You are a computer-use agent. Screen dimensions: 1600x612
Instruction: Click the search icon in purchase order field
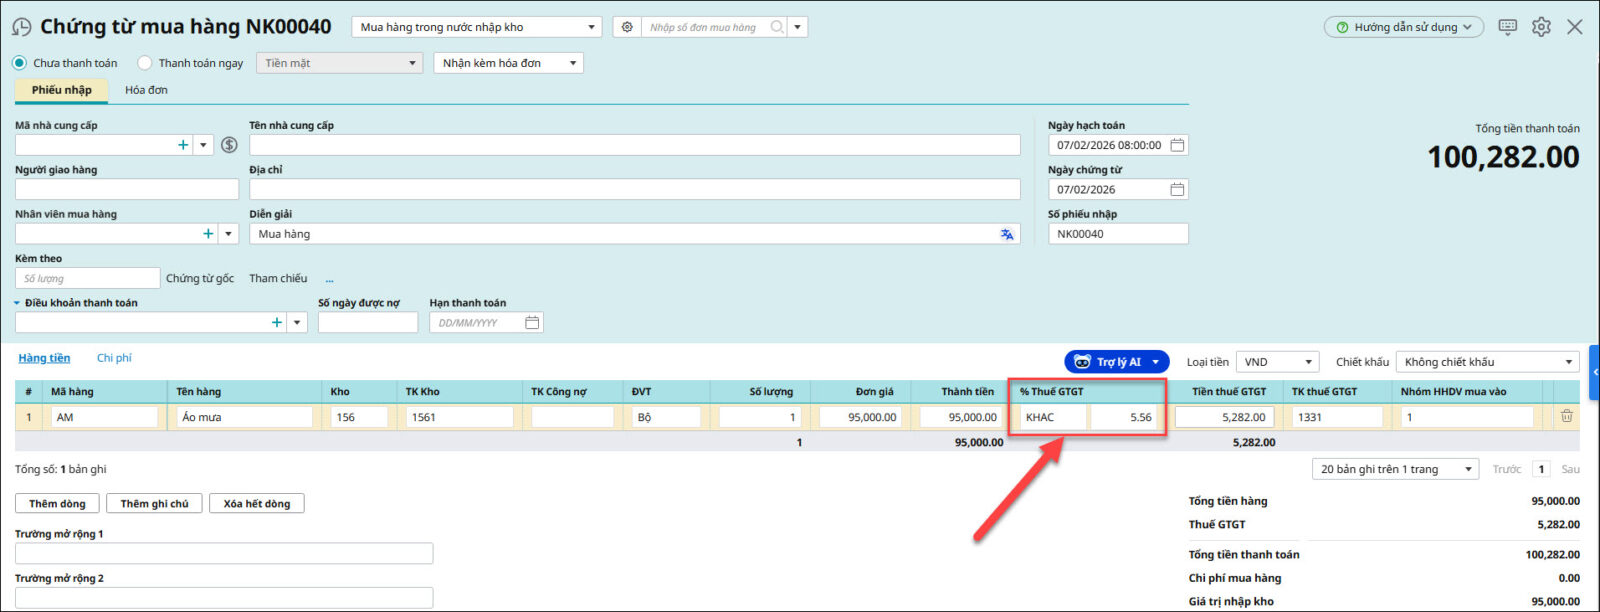776,27
